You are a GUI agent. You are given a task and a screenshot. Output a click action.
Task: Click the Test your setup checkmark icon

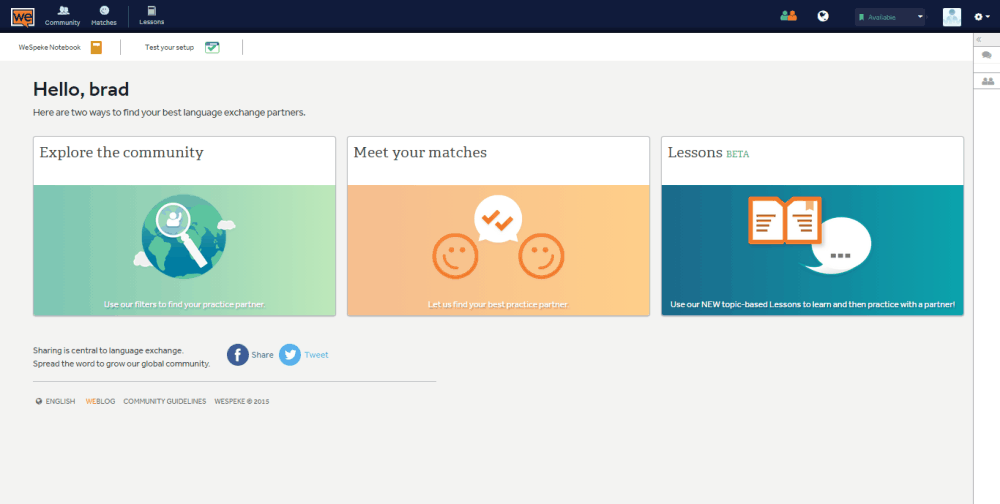click(x=212, y=47)
